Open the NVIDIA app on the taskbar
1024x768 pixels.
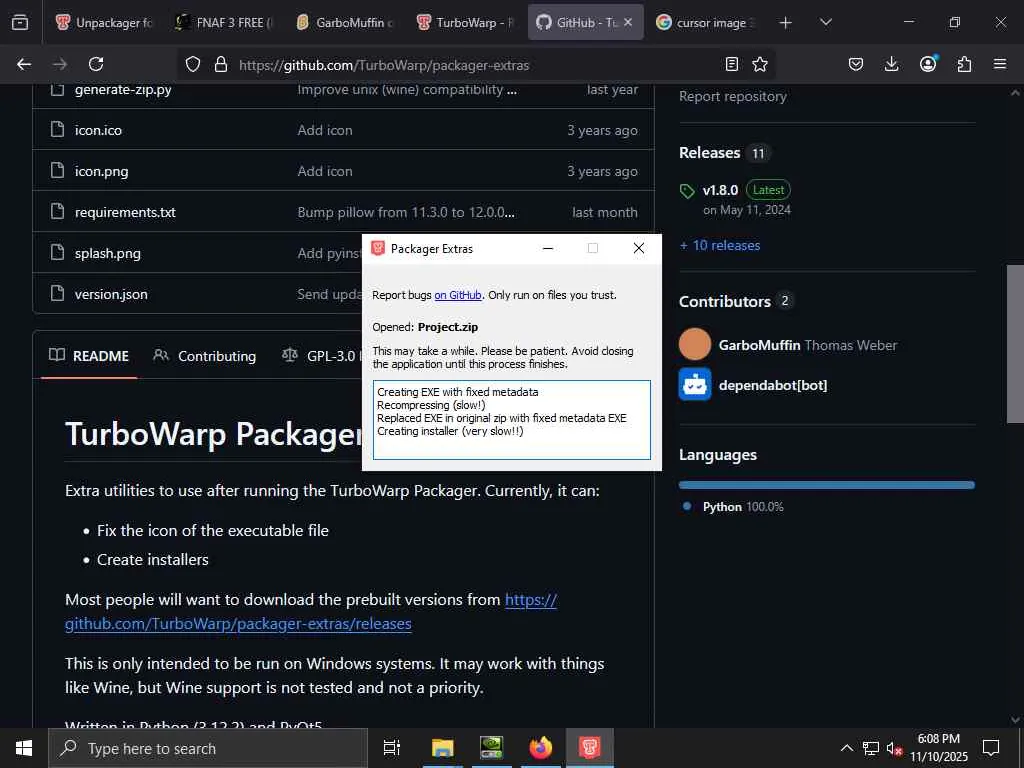(x=491, y=748)
